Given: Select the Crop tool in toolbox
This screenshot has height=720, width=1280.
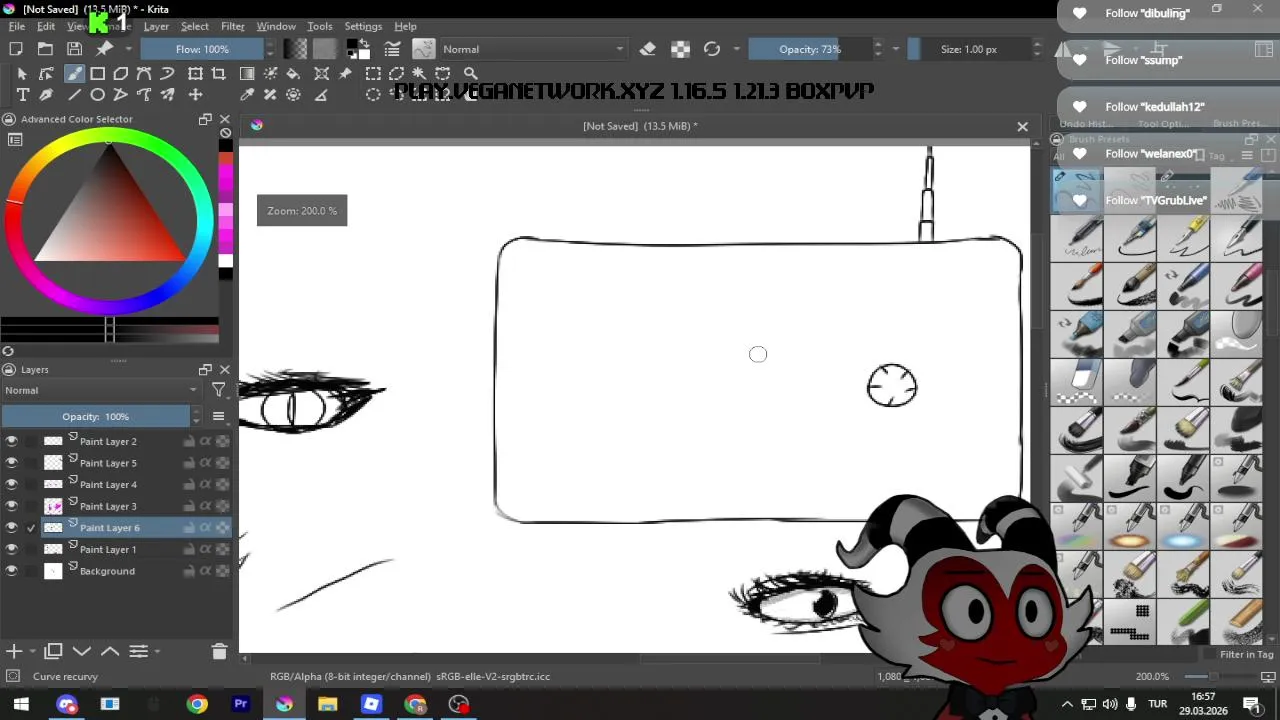Looking at the screenshot, I should click(x=218, y=73).
